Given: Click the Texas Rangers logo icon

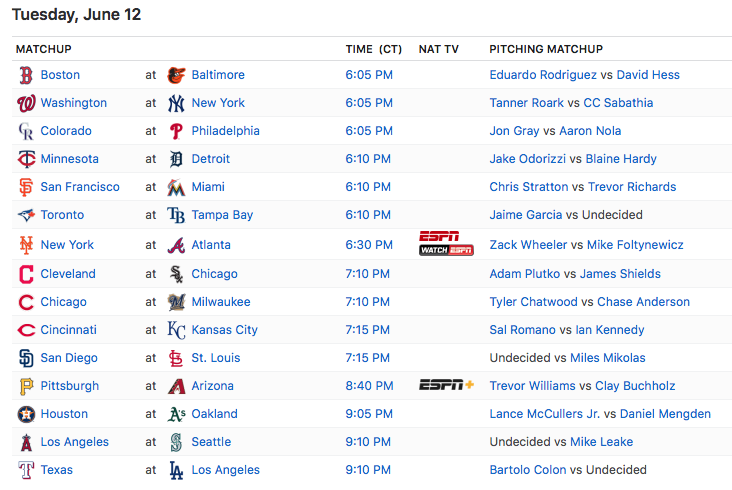Looking at the screenshot, I should point(26,470).
